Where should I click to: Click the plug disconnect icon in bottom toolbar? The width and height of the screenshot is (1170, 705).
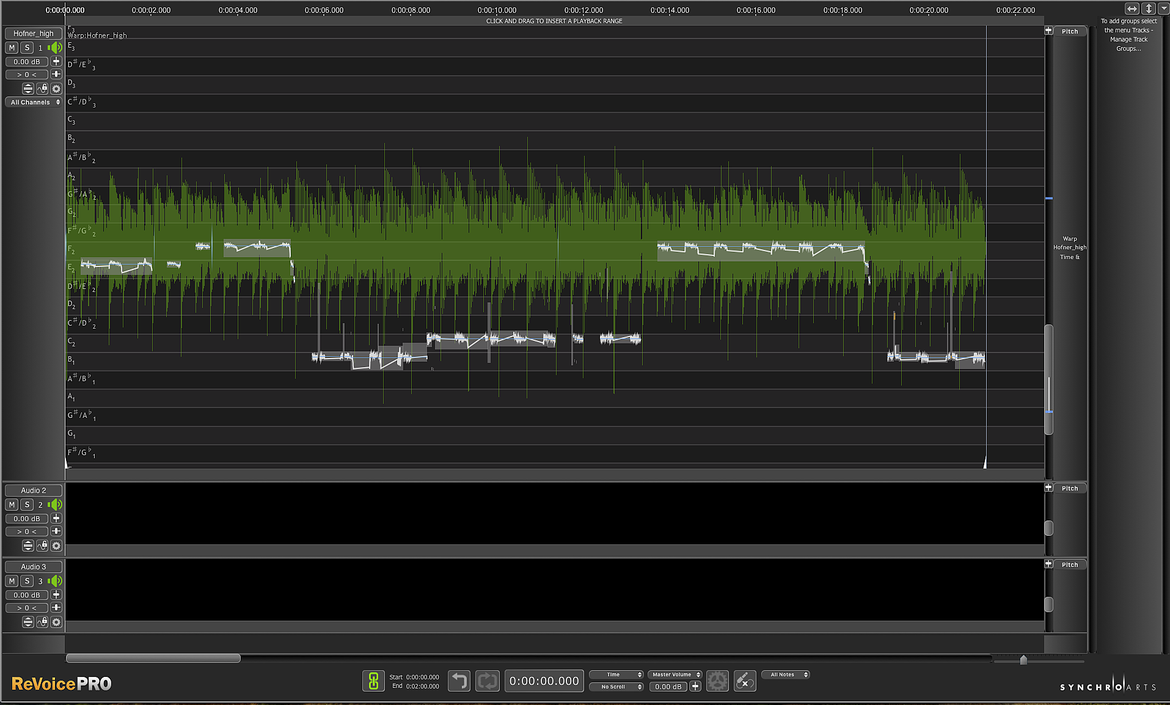pos(745,680)
